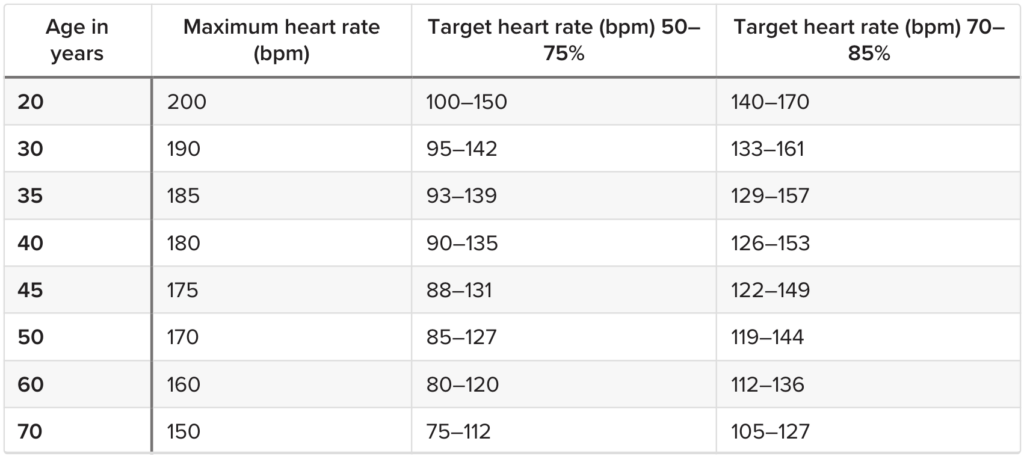Click the maximum heart rate value 200
Image resolution: width=1024 pixels, height=456 pixels.
coord(185,101)
